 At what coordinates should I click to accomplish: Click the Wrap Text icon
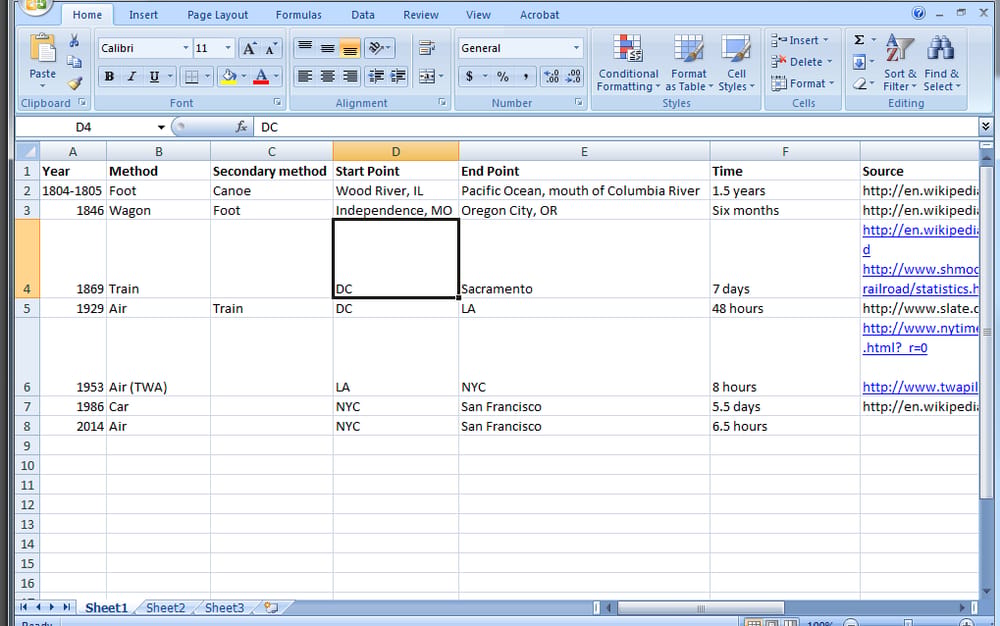point(427,48)
